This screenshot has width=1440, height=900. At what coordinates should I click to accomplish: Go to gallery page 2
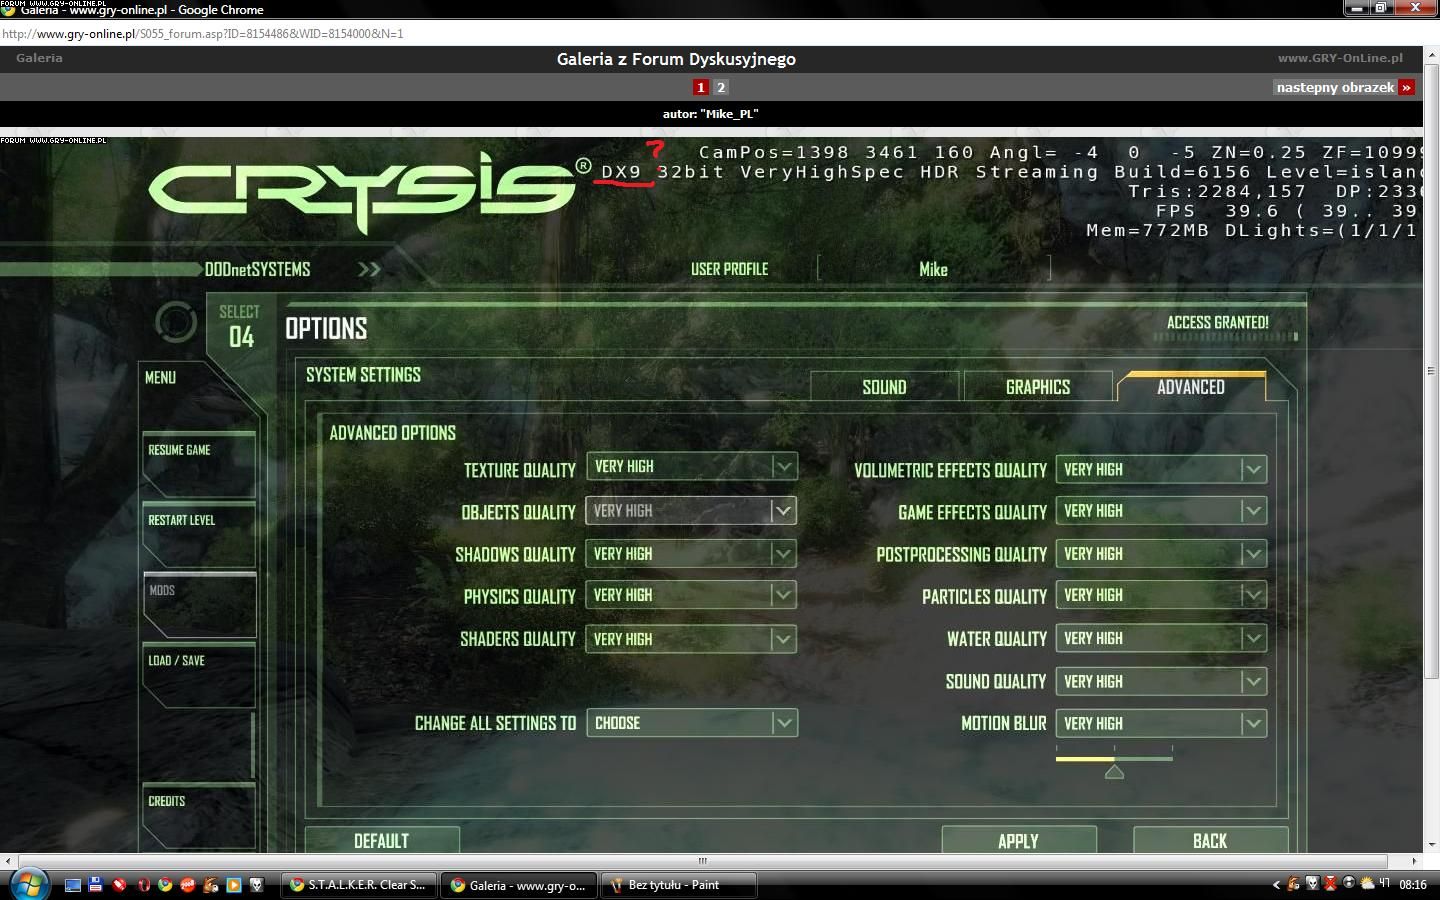click(721, 88)
